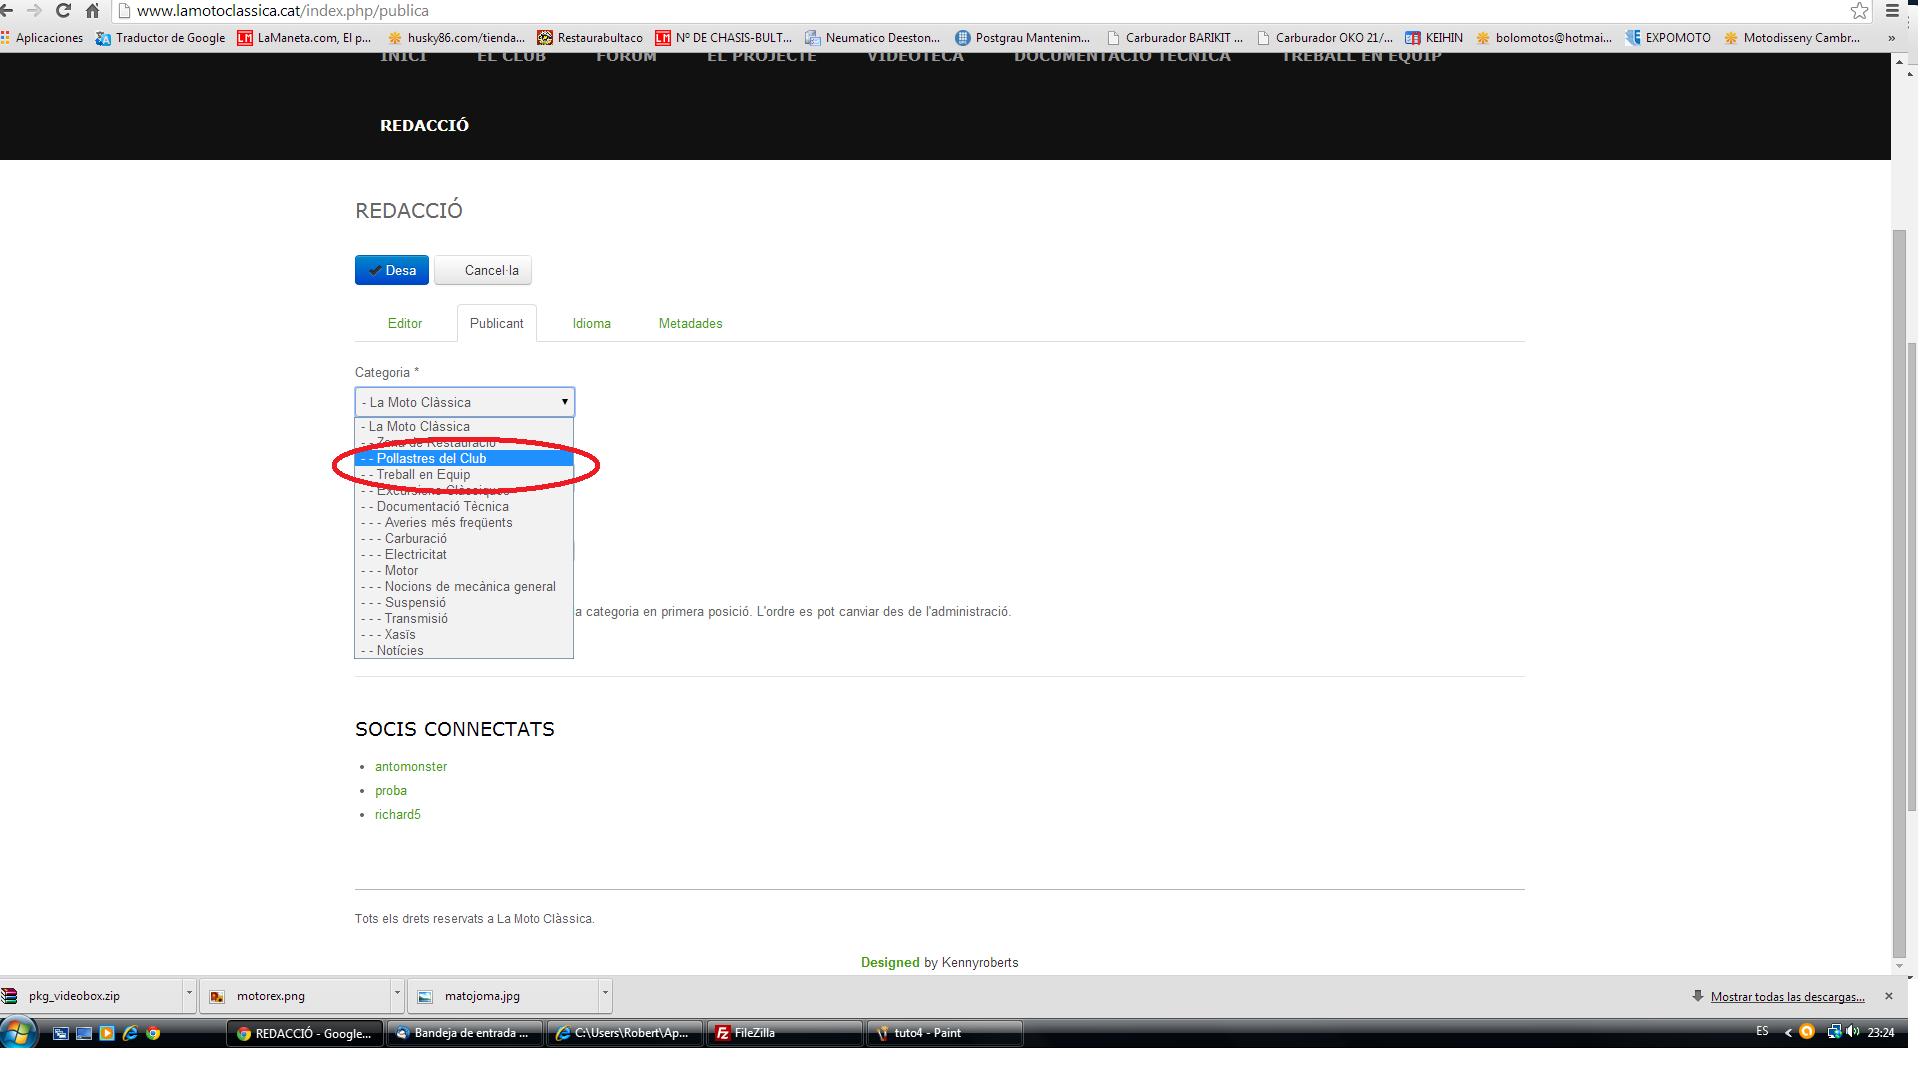
Task: Open the bolomotos@hotmai bookmark
Action: click(x=1544, y=38)
